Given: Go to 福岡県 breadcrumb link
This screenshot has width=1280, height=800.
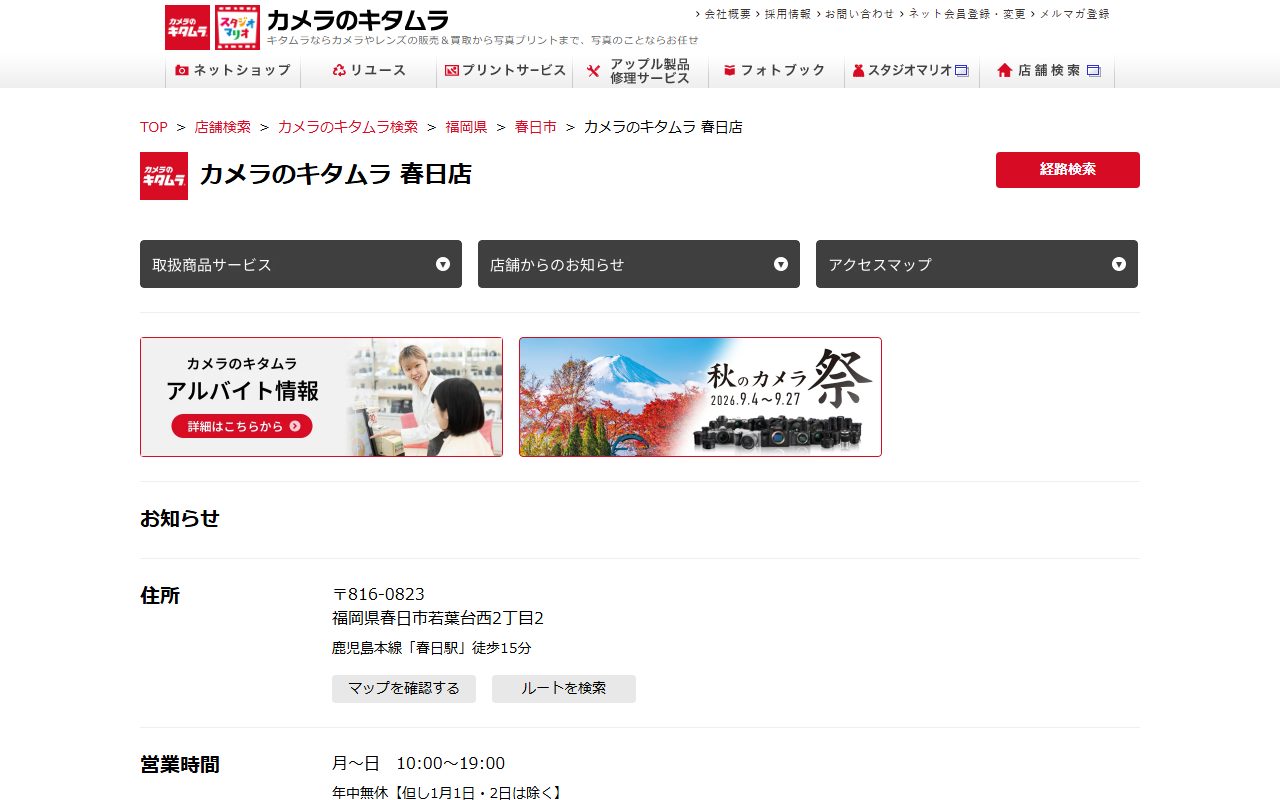Looking at the screenshot, I should (466, 127).
